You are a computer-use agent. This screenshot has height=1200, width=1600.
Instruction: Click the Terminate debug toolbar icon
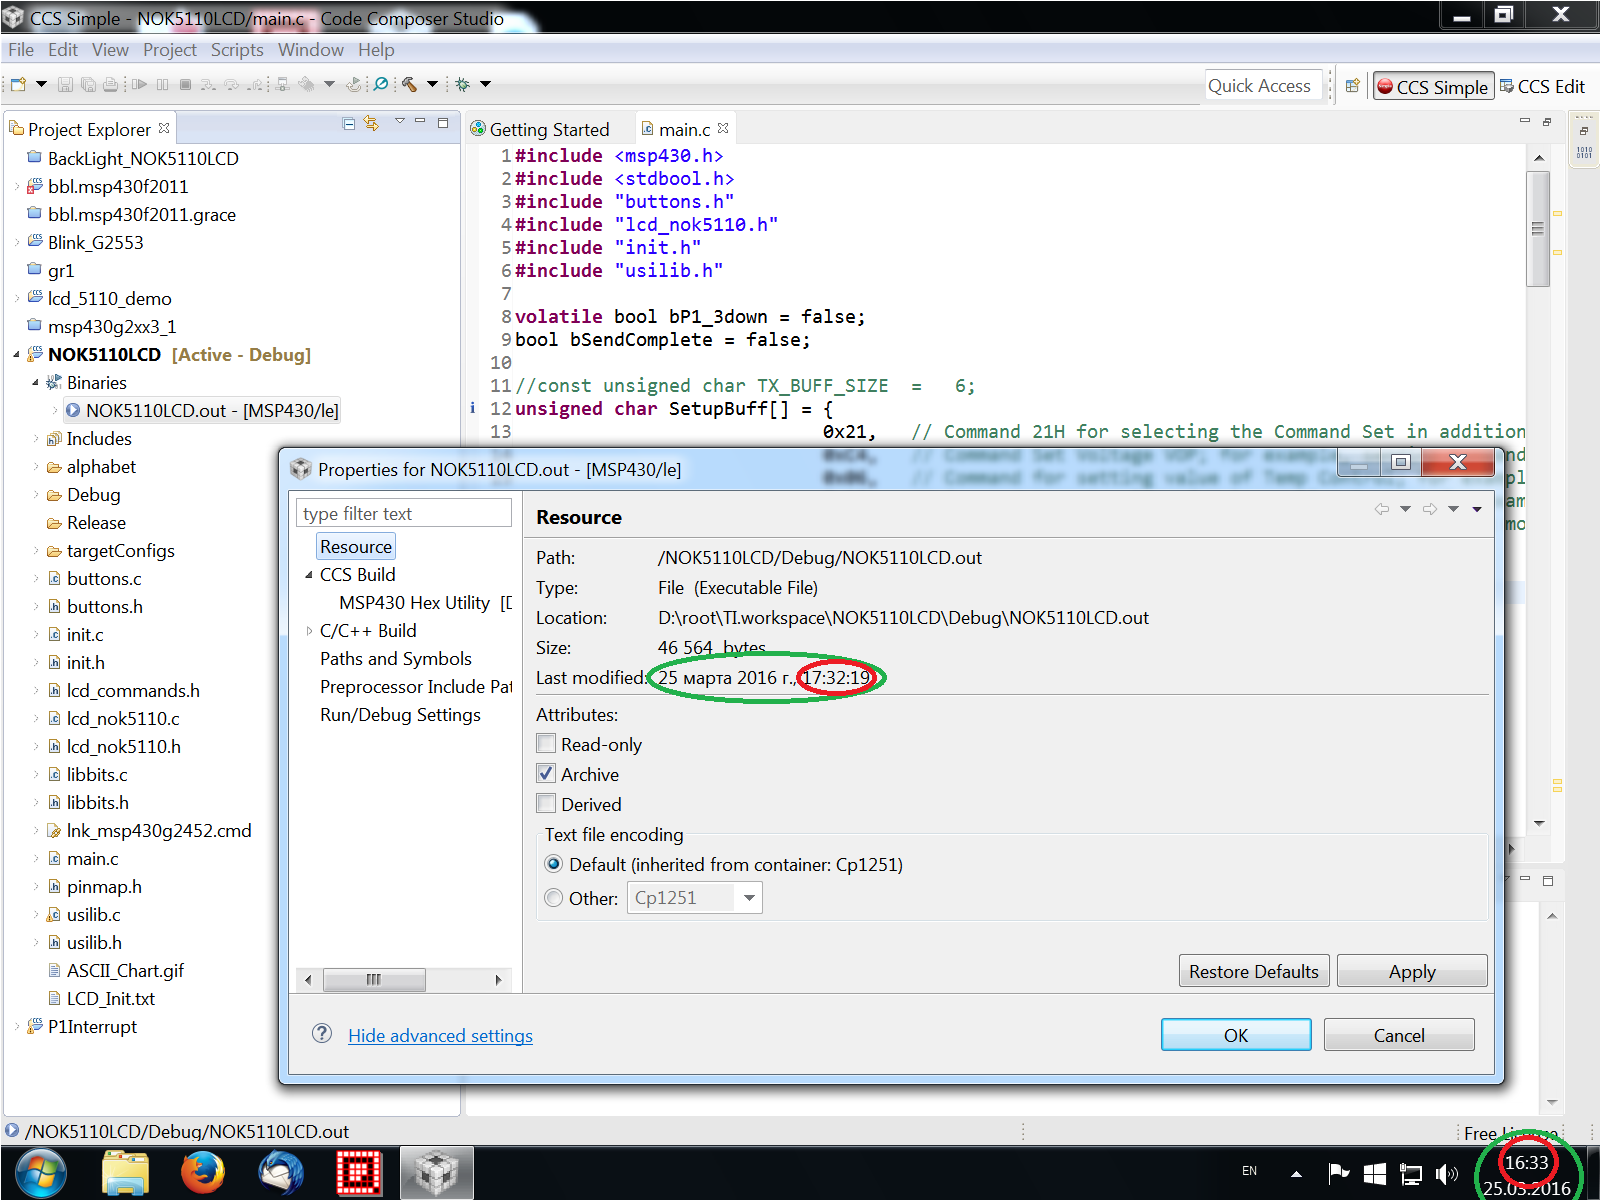[185, 85]
